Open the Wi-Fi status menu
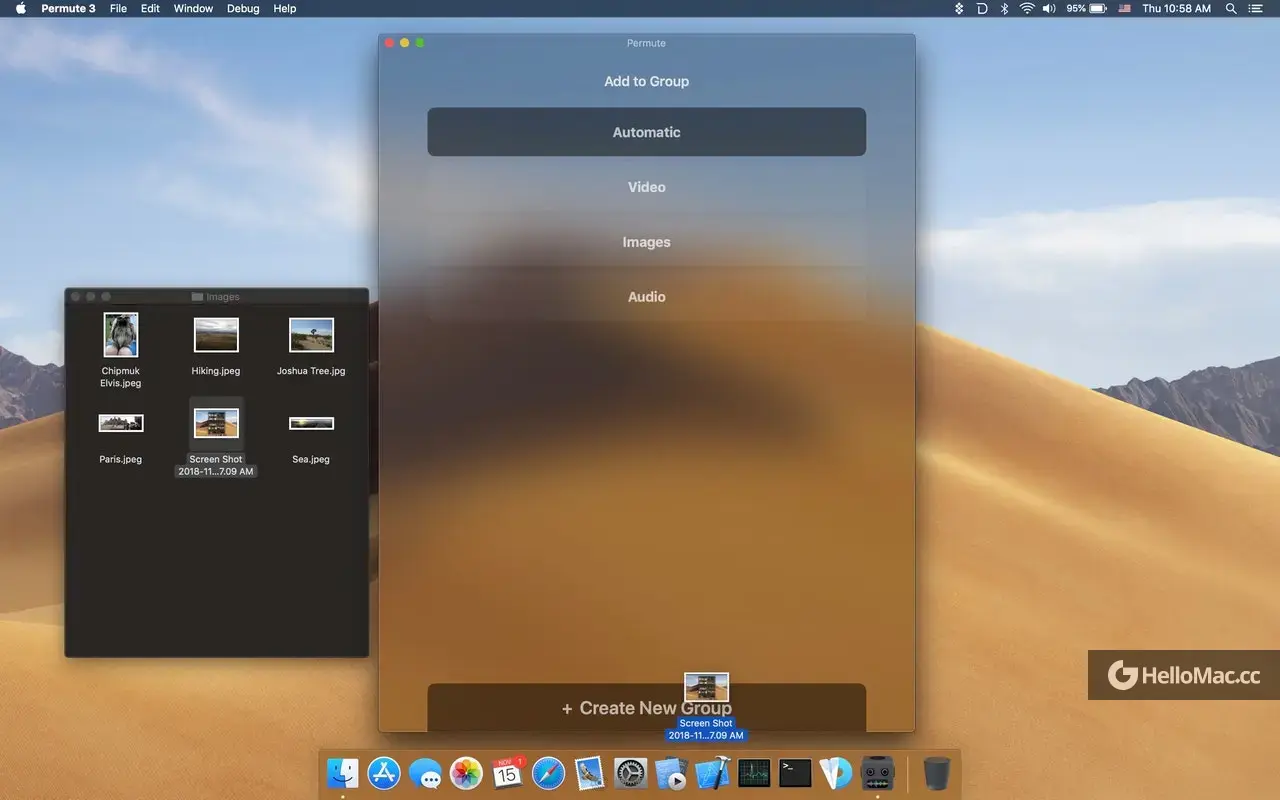 point(1027,8)
